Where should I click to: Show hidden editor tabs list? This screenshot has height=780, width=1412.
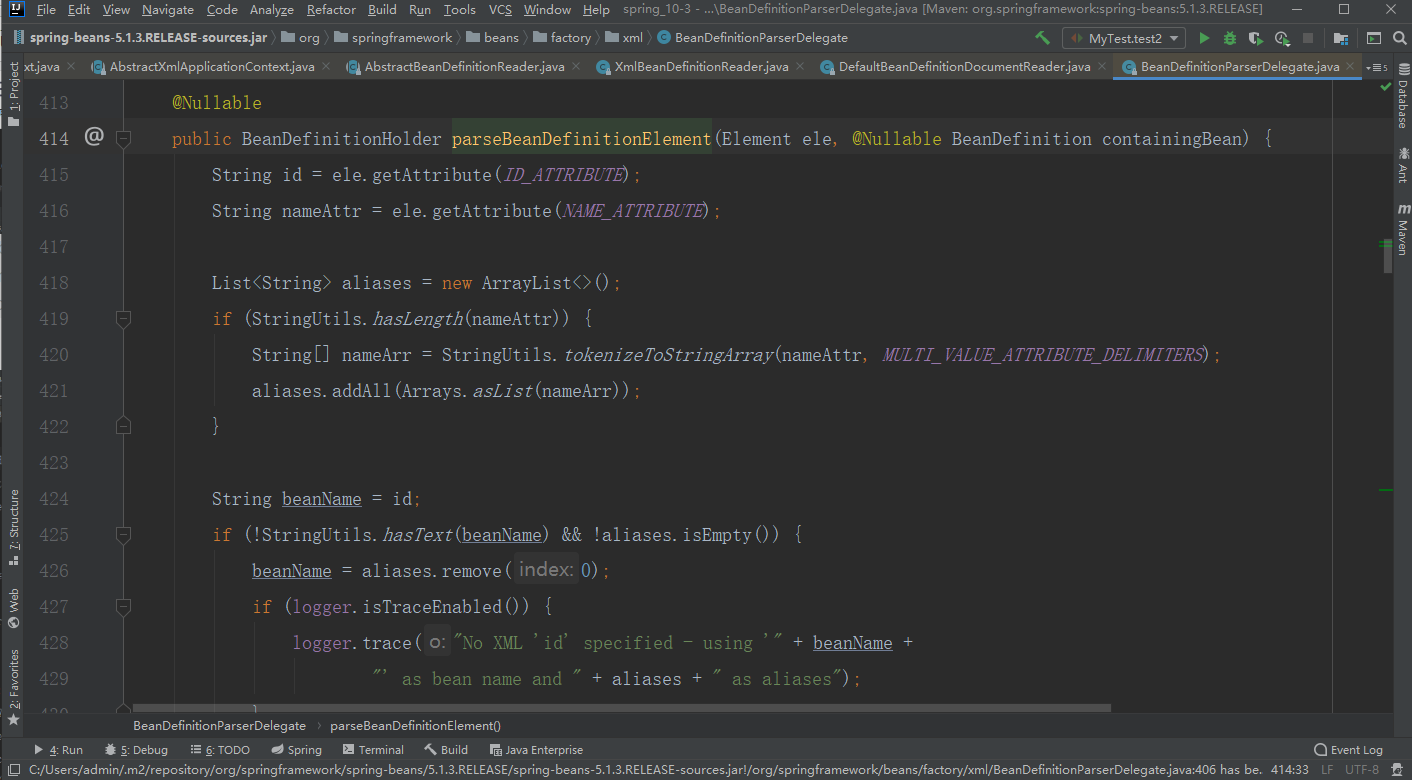tap(1377, 67)
